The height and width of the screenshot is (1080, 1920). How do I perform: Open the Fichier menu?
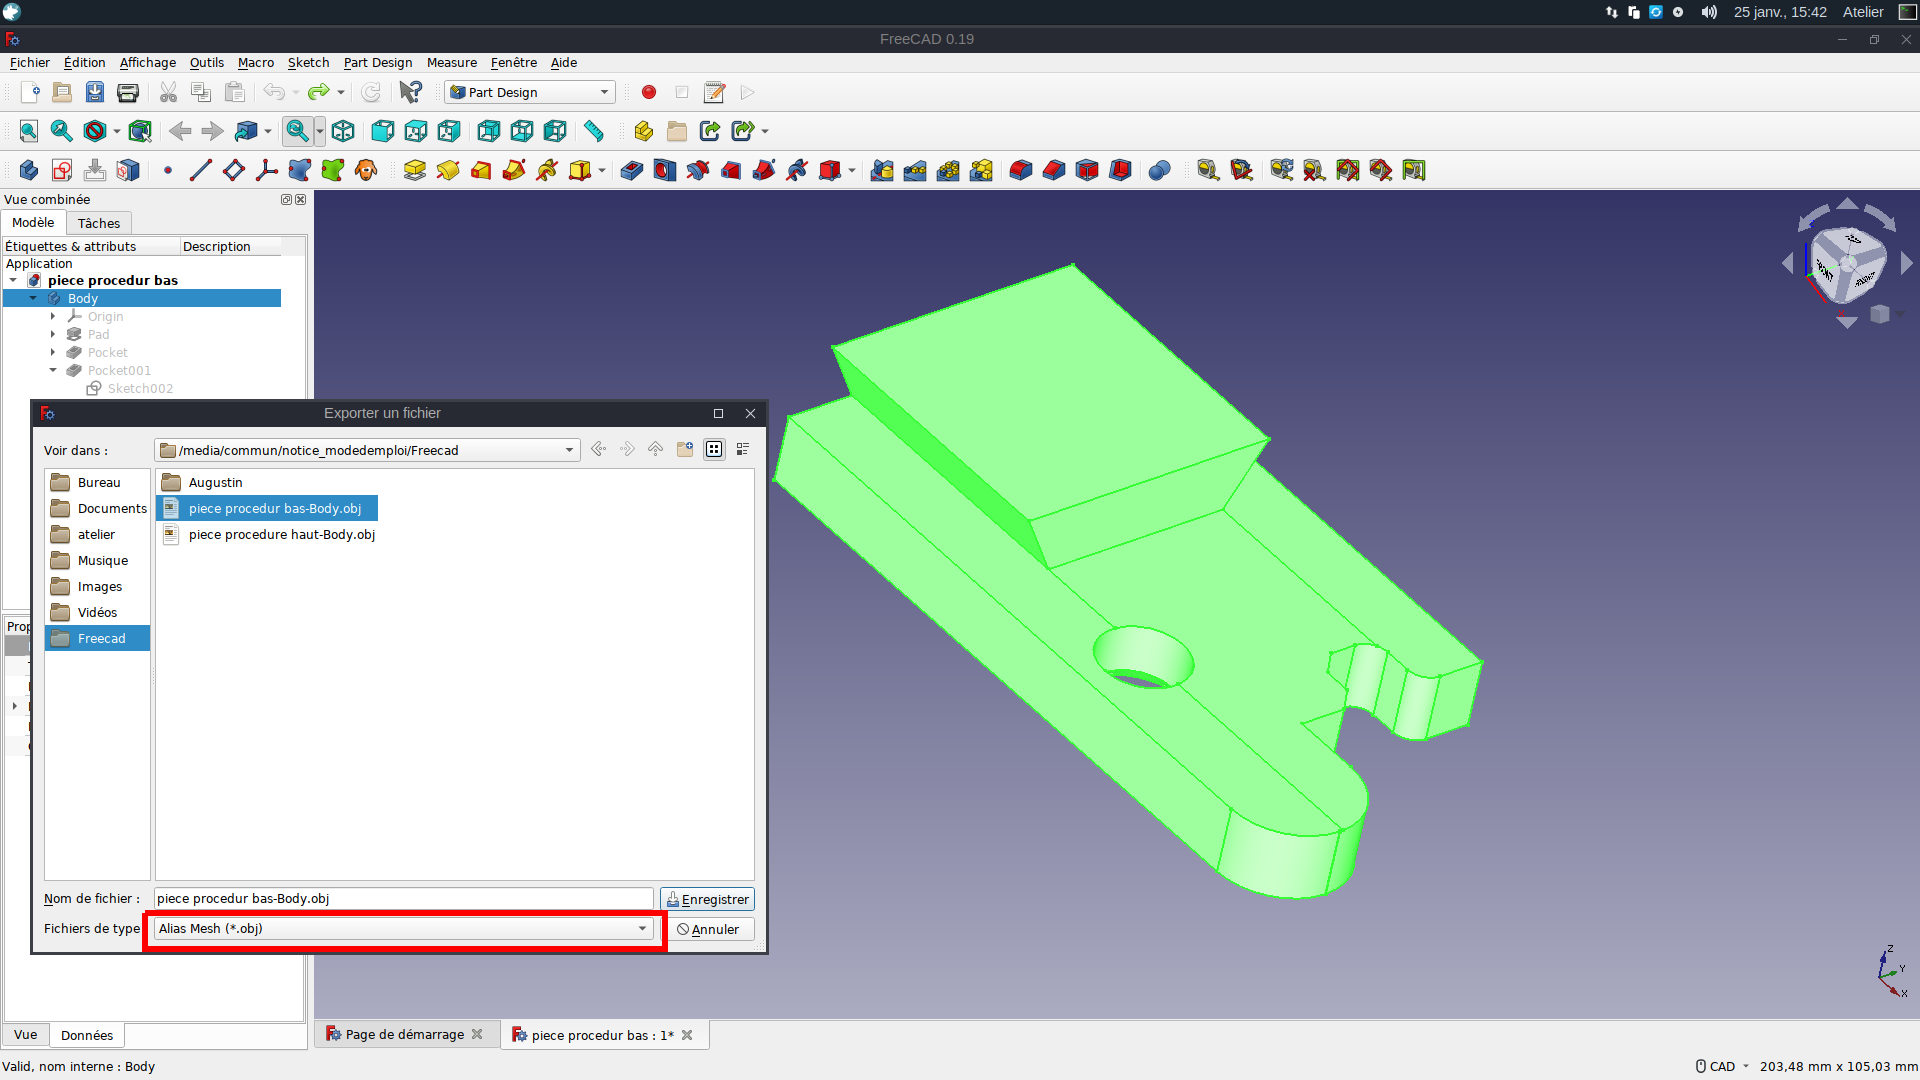[x=30, y=62]
